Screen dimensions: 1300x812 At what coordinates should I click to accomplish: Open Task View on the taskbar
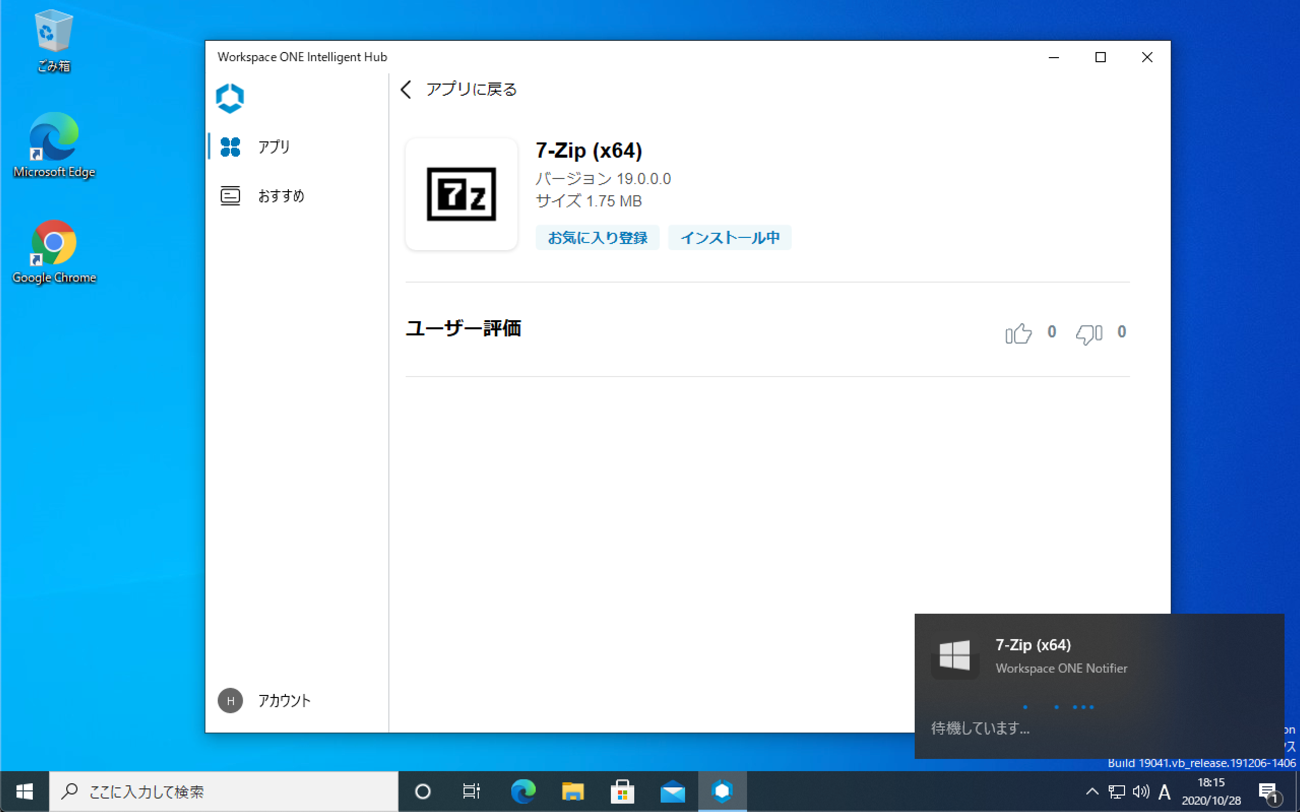click(x=471, y=791)
